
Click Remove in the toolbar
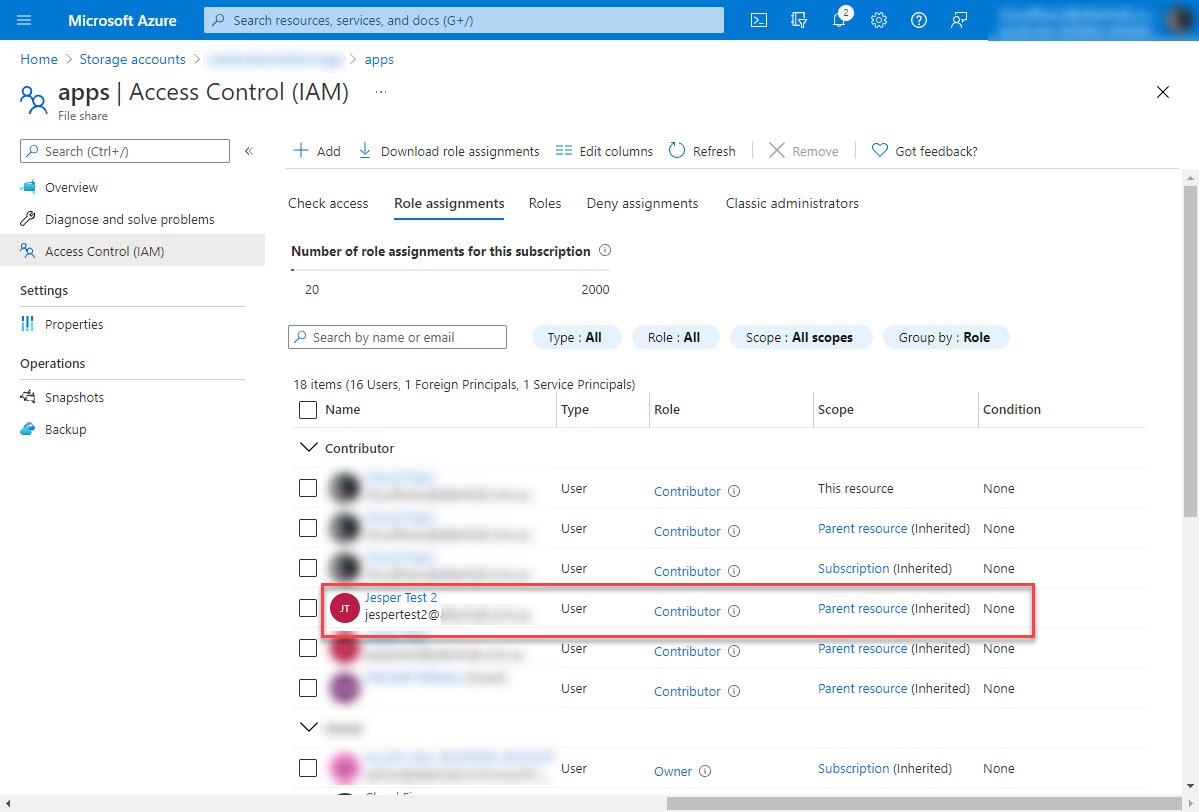pyautogui.click(x=804, y=151)
